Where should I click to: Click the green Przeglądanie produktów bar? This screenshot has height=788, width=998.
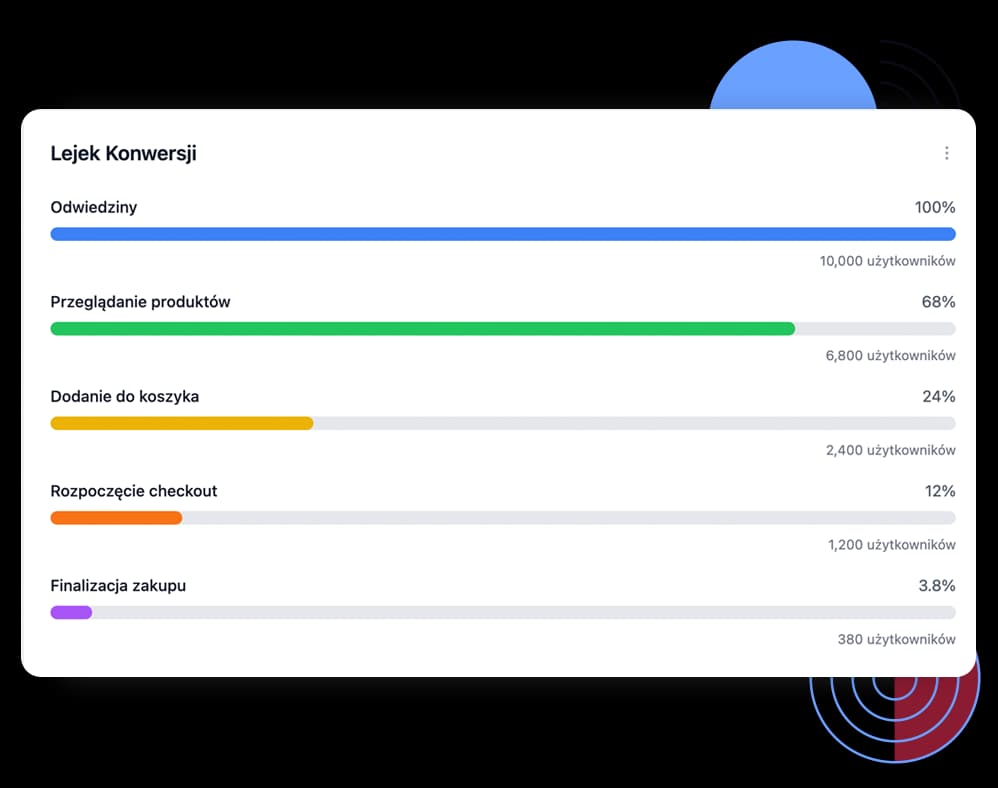423,328
